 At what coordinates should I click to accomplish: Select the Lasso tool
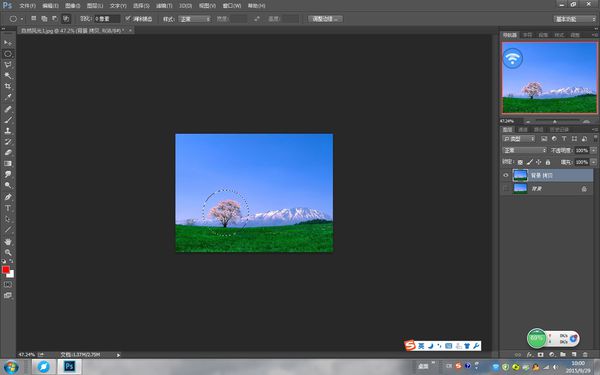[x=8, y=65]
